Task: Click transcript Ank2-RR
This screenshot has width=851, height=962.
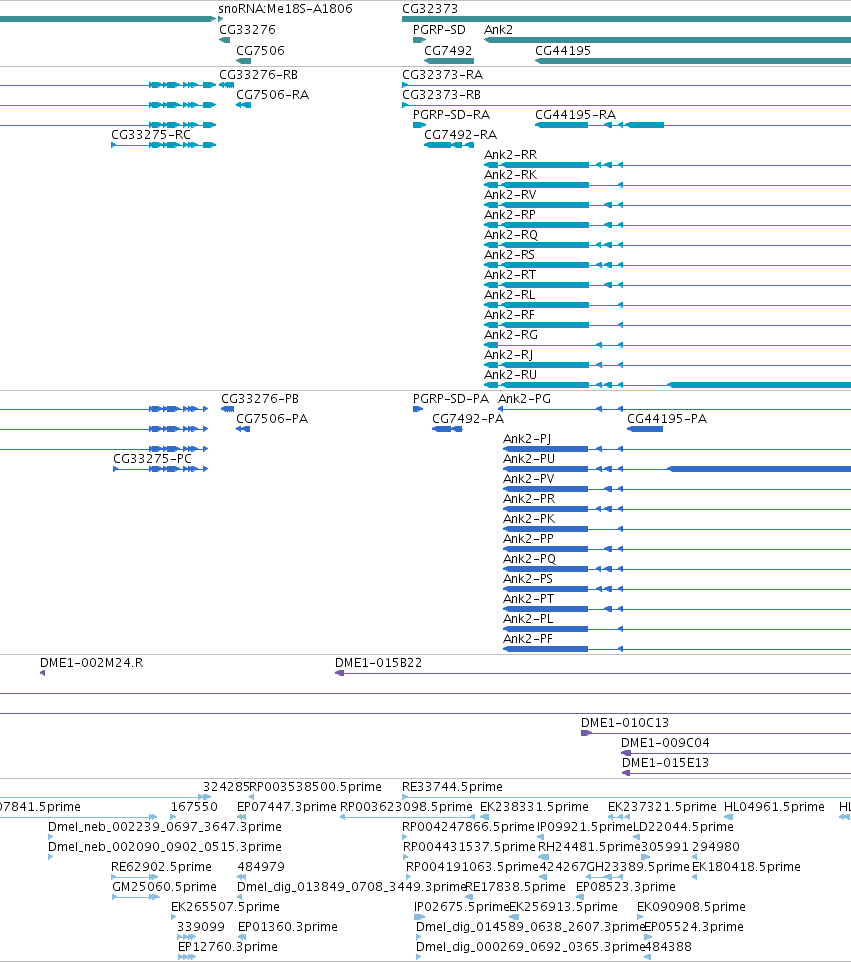Action: coord(510,155)
